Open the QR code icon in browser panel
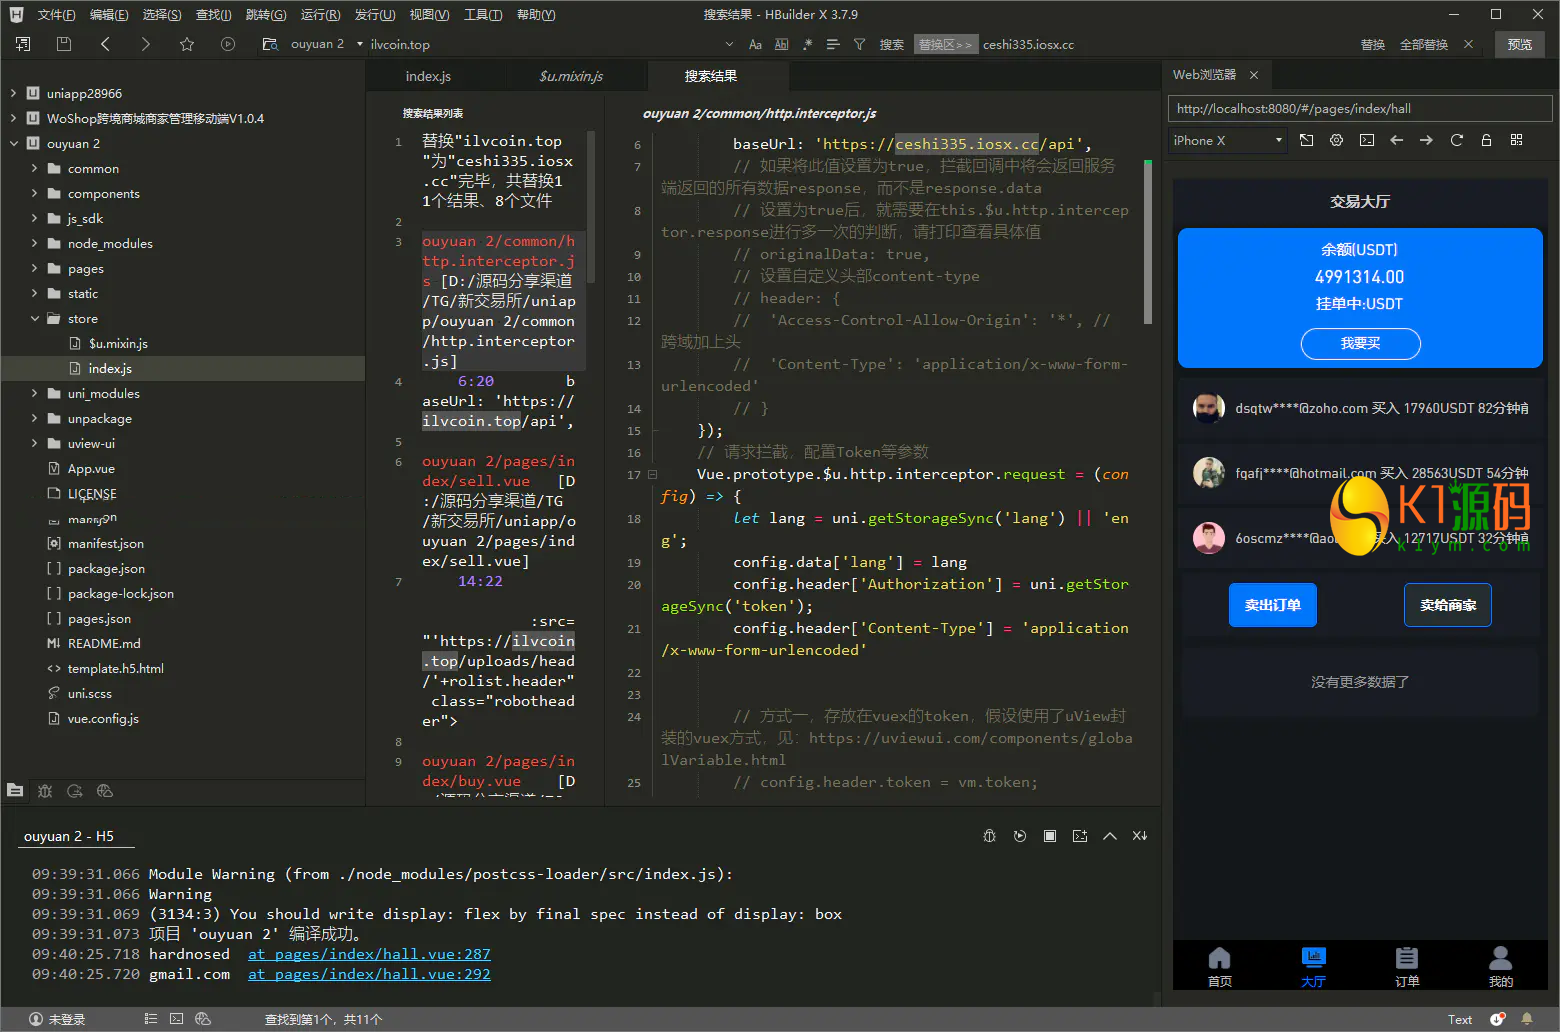 click(x=1516, y=141)
